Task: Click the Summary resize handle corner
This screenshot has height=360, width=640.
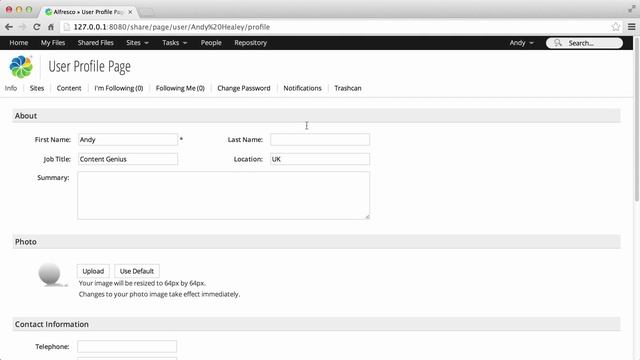Action: click(367, 217)
